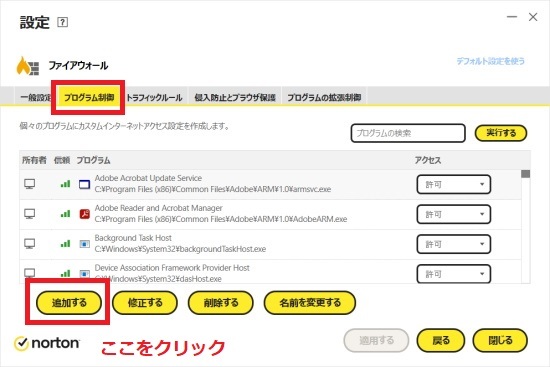Switch to the プログラムの拡張制御 tab
Image resolution: width=550 pixels, height=367 pixels.
[x=324, y=97]
